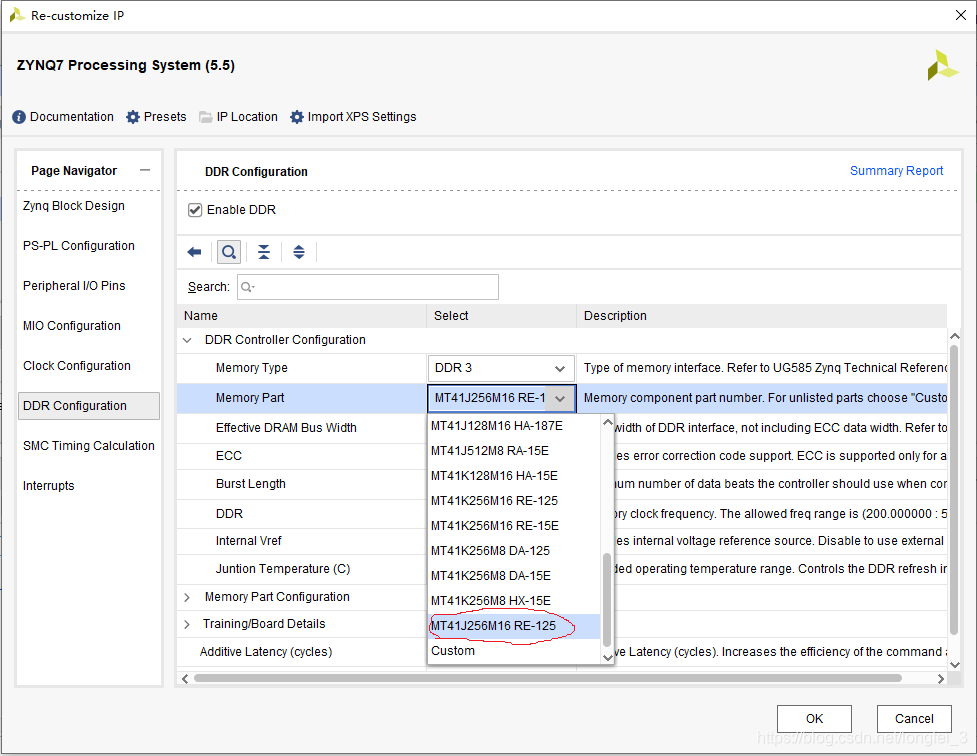Click Import XPS Settings gear
The image size is (977, 756).
tap(297, 117)
